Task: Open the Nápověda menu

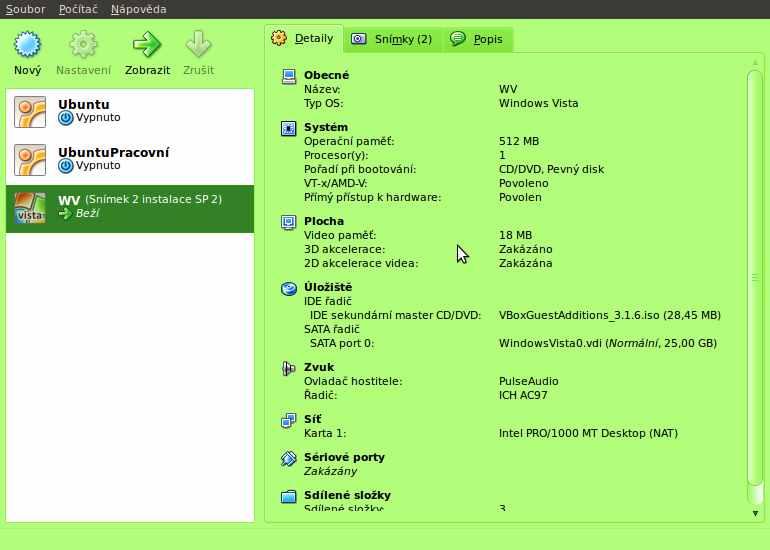Action: [138, 9]
